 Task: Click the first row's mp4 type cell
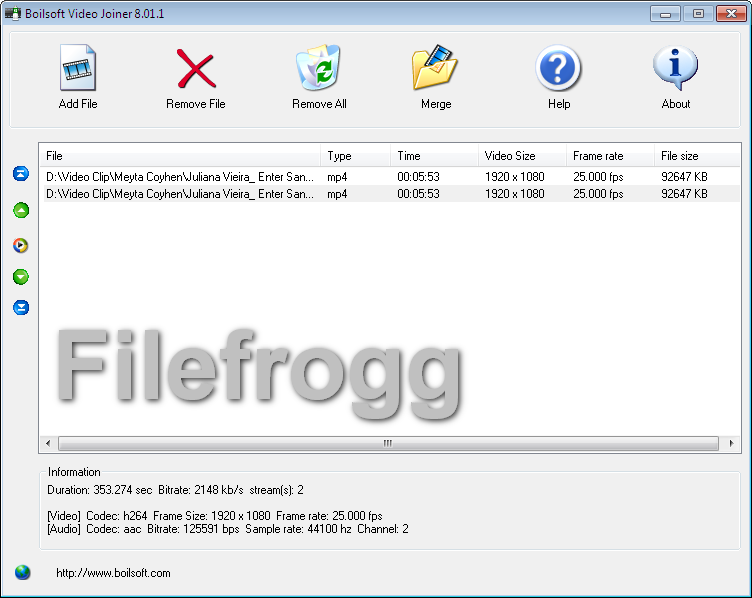(x=337, y=177)
